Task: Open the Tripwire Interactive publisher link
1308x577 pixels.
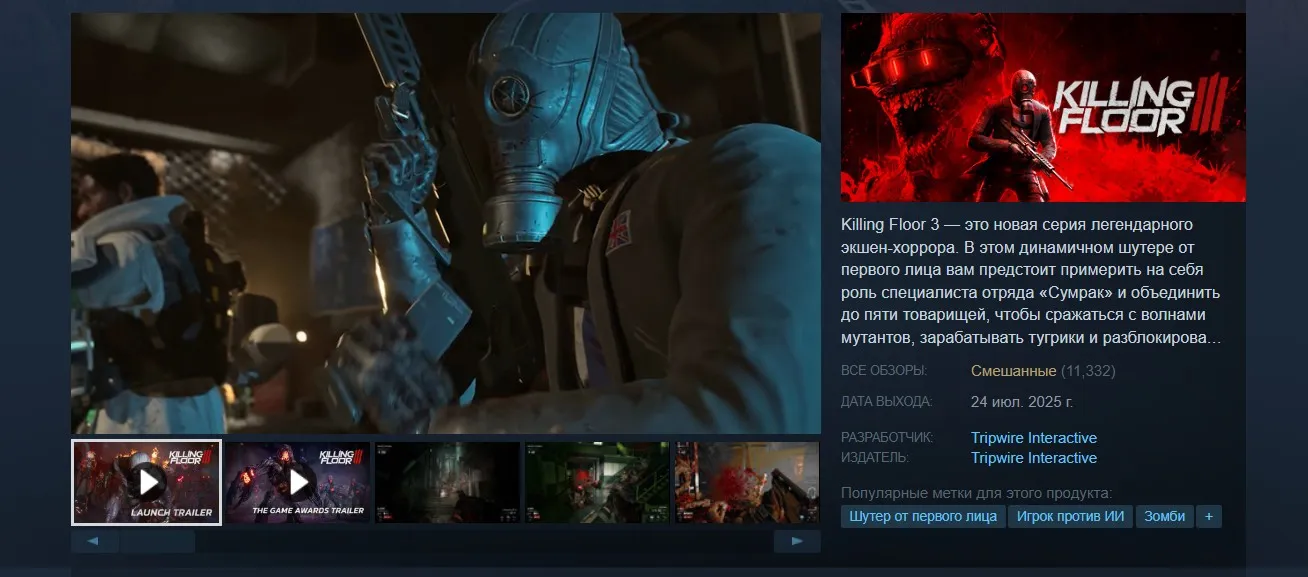Action: [1034, 458]
